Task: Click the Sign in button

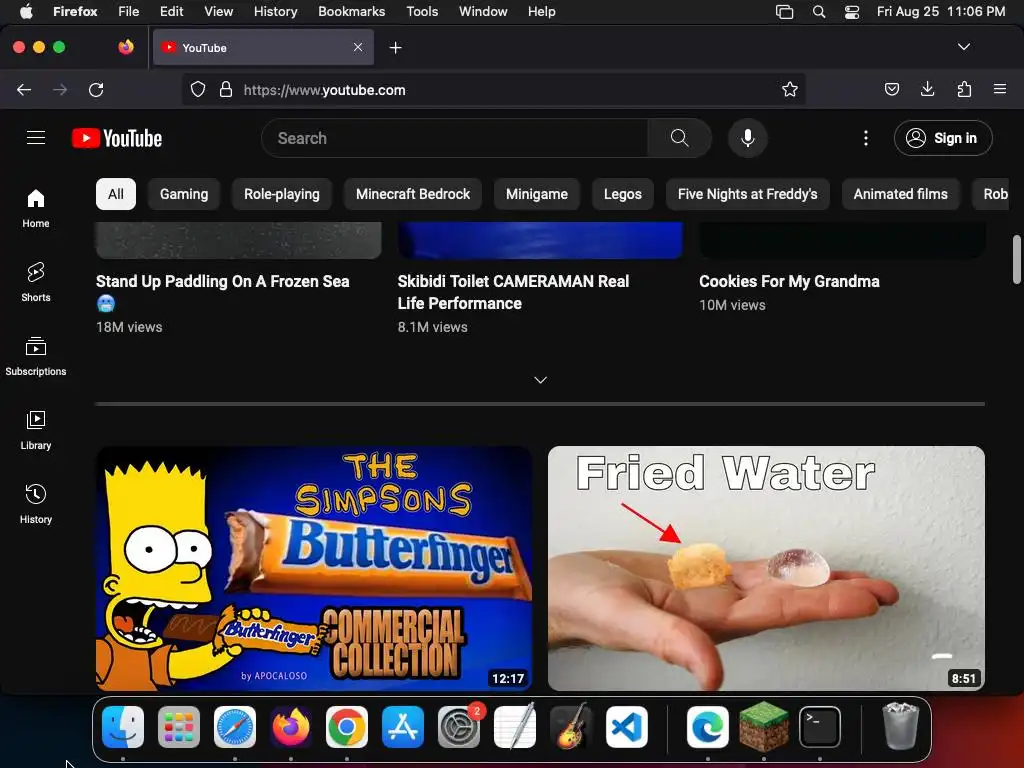Action: (943, 138)
